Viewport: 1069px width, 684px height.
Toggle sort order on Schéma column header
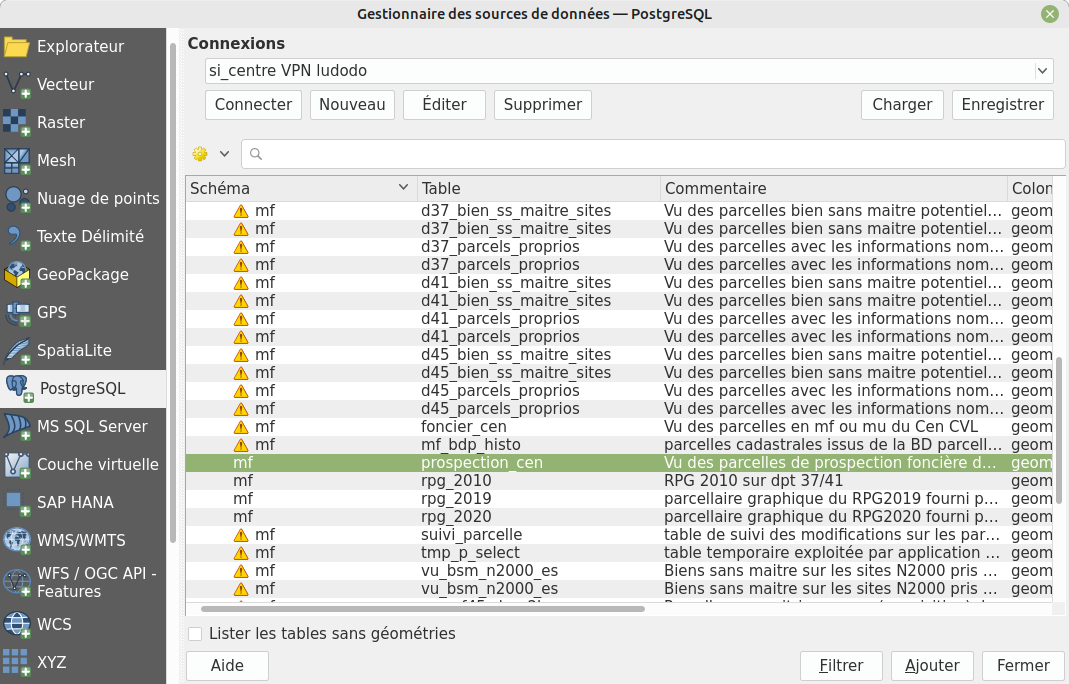[300, 188]
